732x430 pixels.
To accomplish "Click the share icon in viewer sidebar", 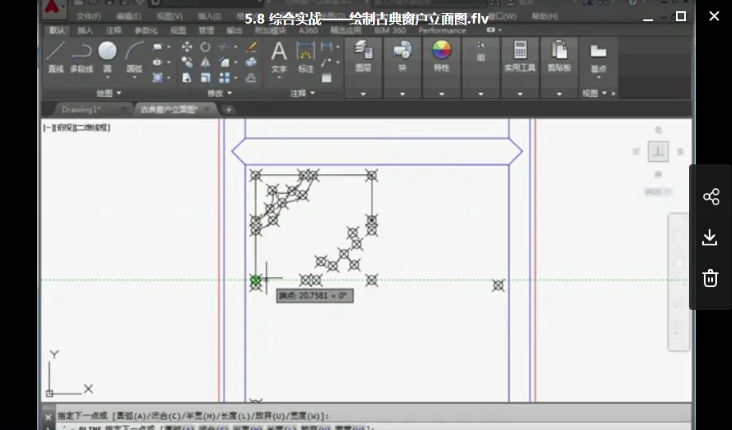I will (711, 197).
